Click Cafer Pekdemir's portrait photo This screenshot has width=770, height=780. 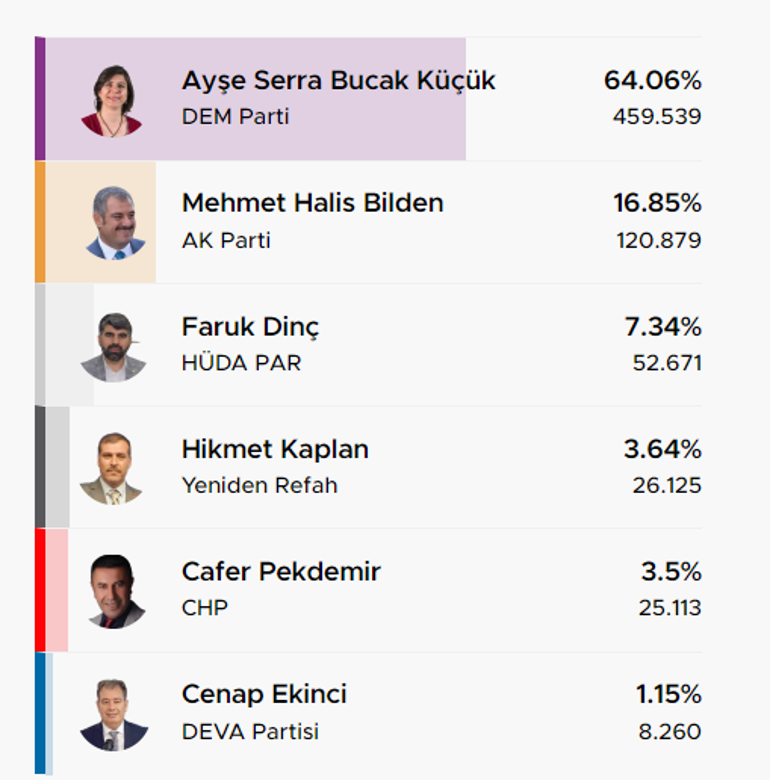(x=116, y=592)
